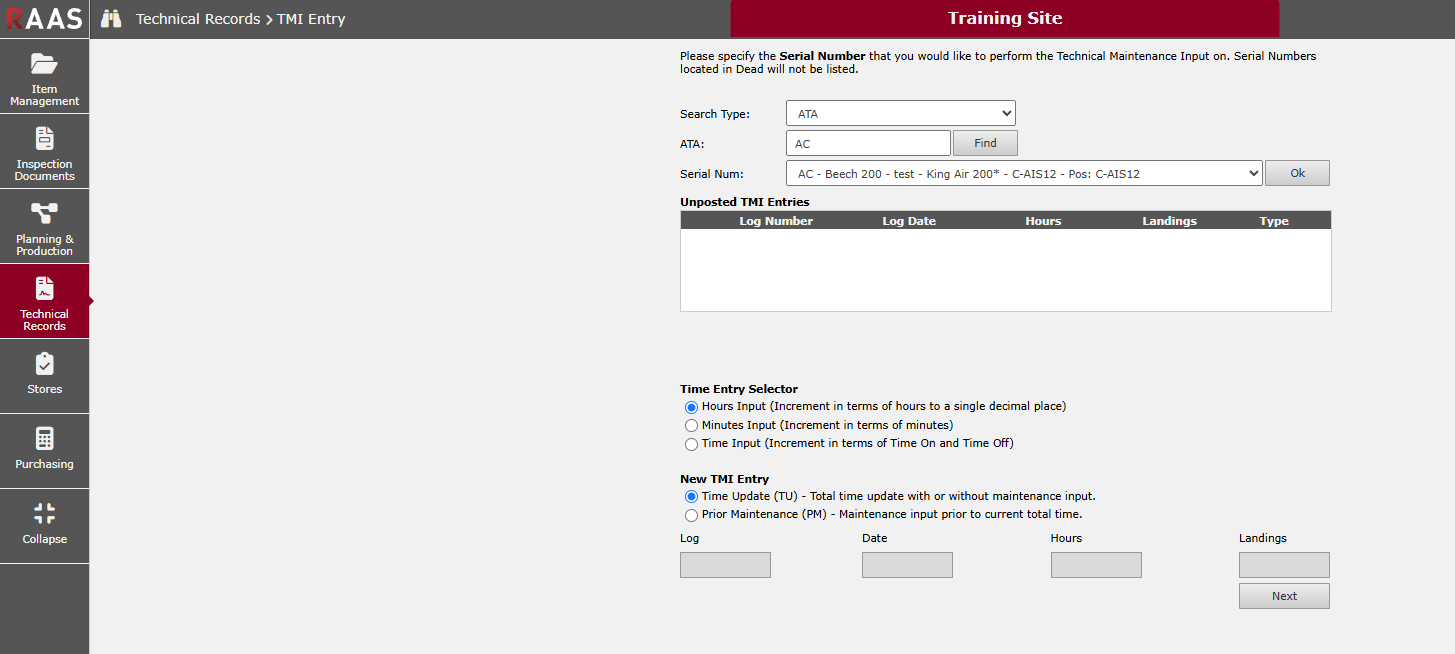This screenshot has height=654, width=1455.
Task: Select the Hours Input radio button
Action: [691, 408]
